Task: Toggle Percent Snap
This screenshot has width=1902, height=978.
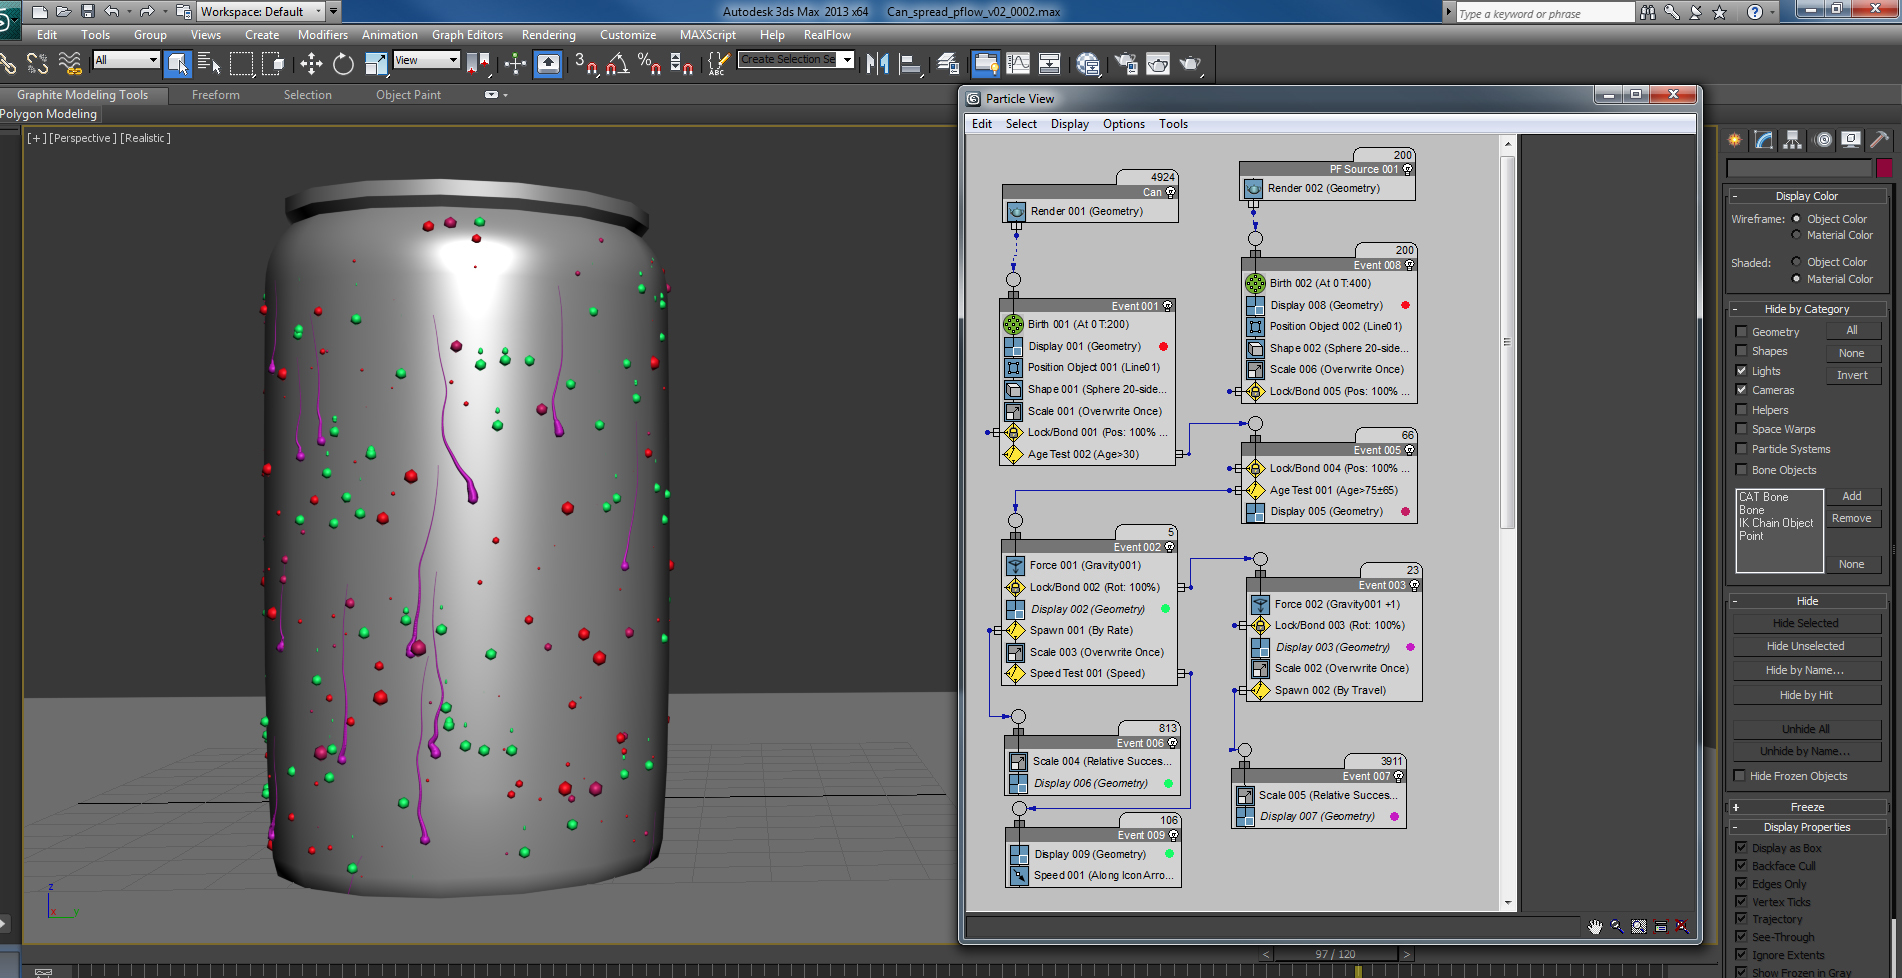Action: [649, 64]
